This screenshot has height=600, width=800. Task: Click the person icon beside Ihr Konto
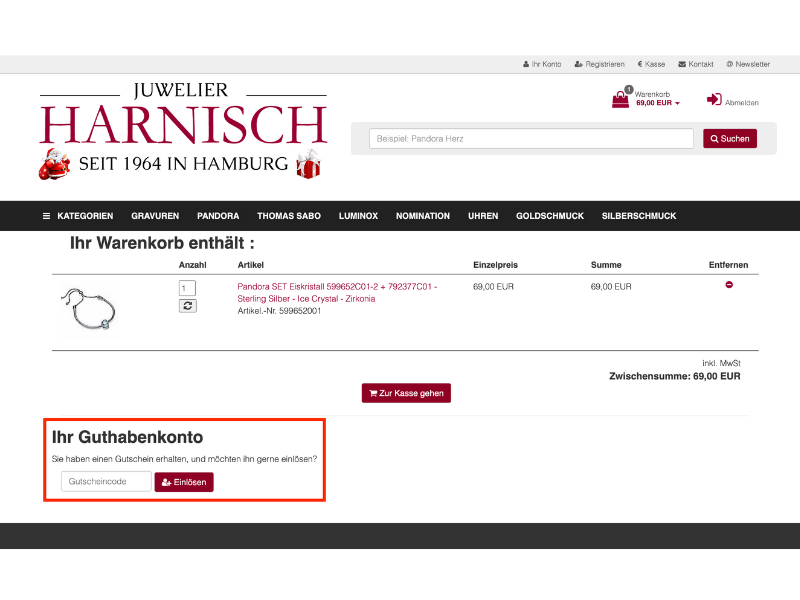525,64
